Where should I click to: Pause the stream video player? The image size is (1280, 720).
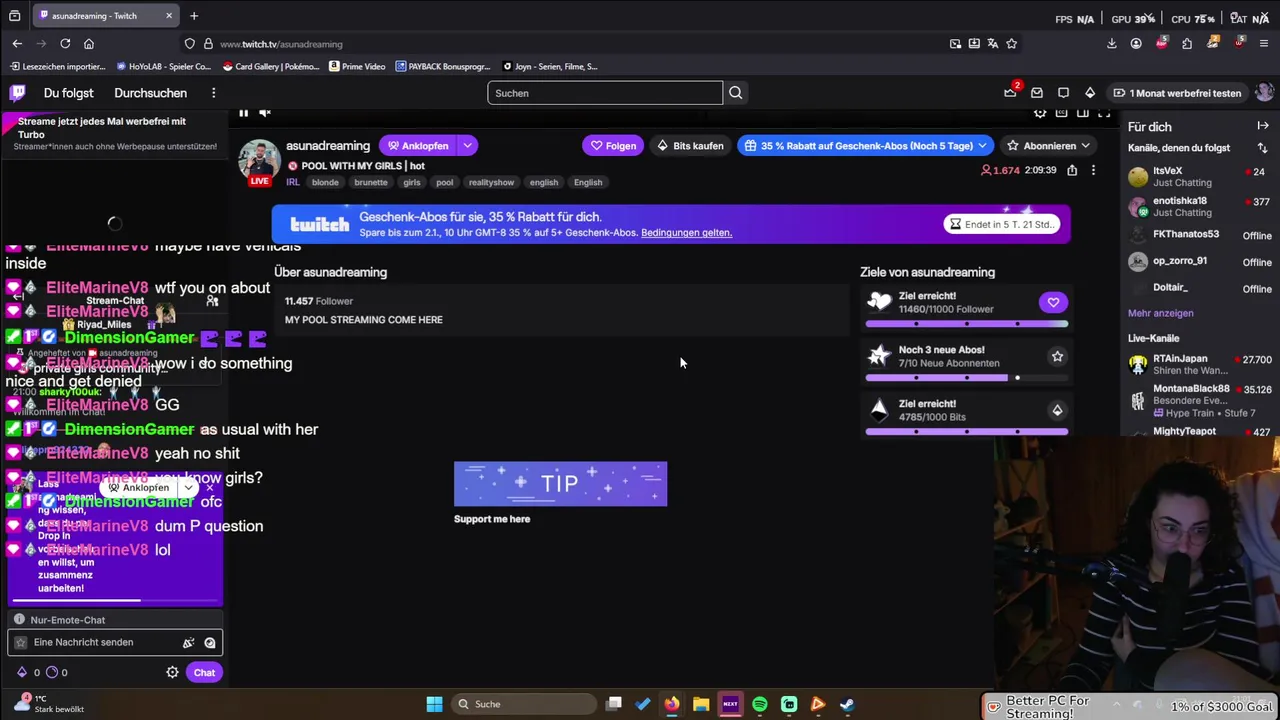[243, 113]
